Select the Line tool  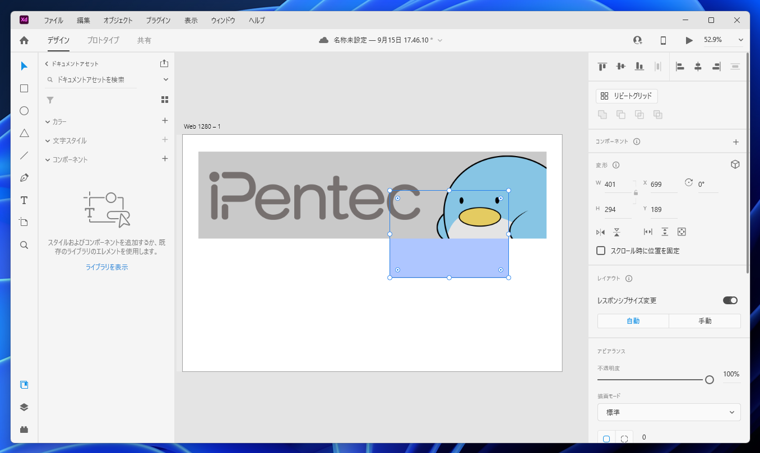pos(24,156)
